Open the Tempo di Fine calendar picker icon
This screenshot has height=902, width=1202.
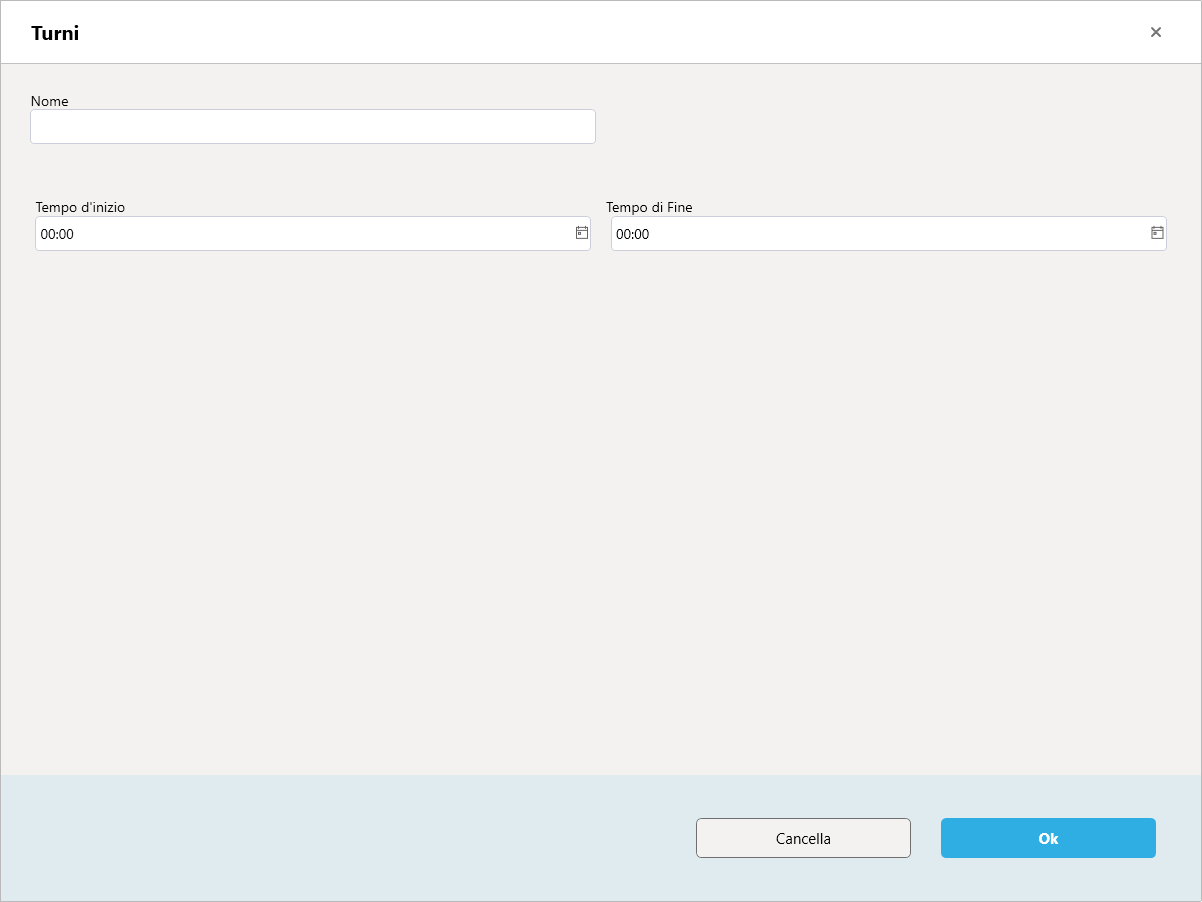[1157, 233]
